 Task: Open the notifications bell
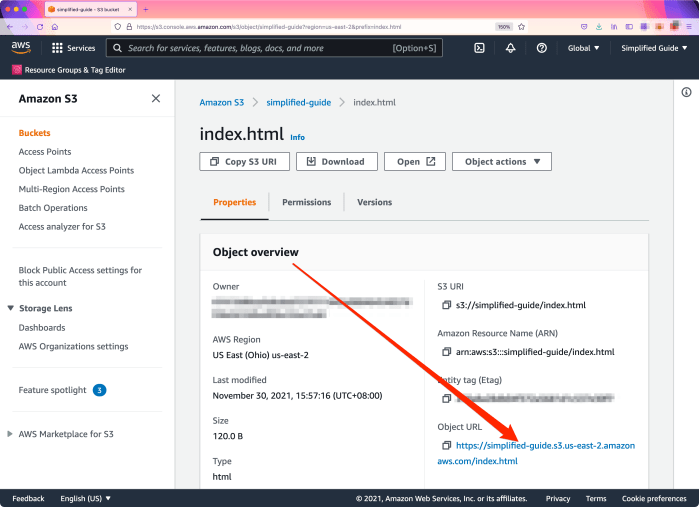pos(510,48)
